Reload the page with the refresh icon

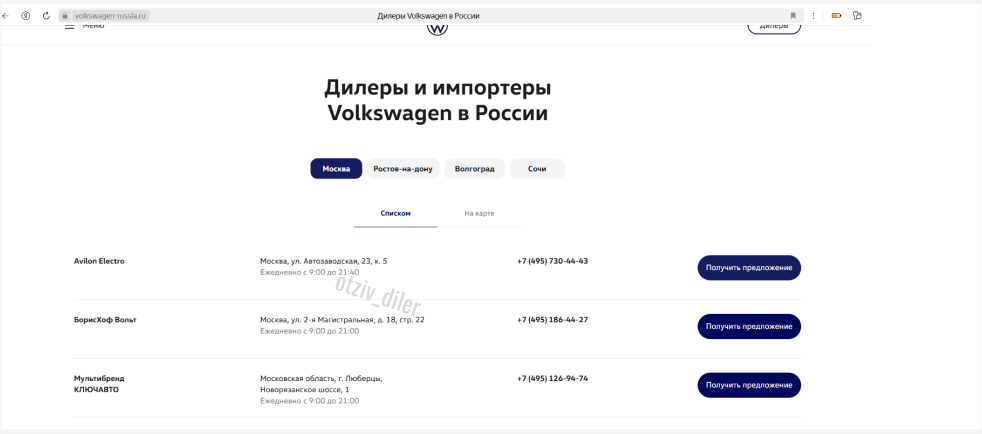click(46, 16)
